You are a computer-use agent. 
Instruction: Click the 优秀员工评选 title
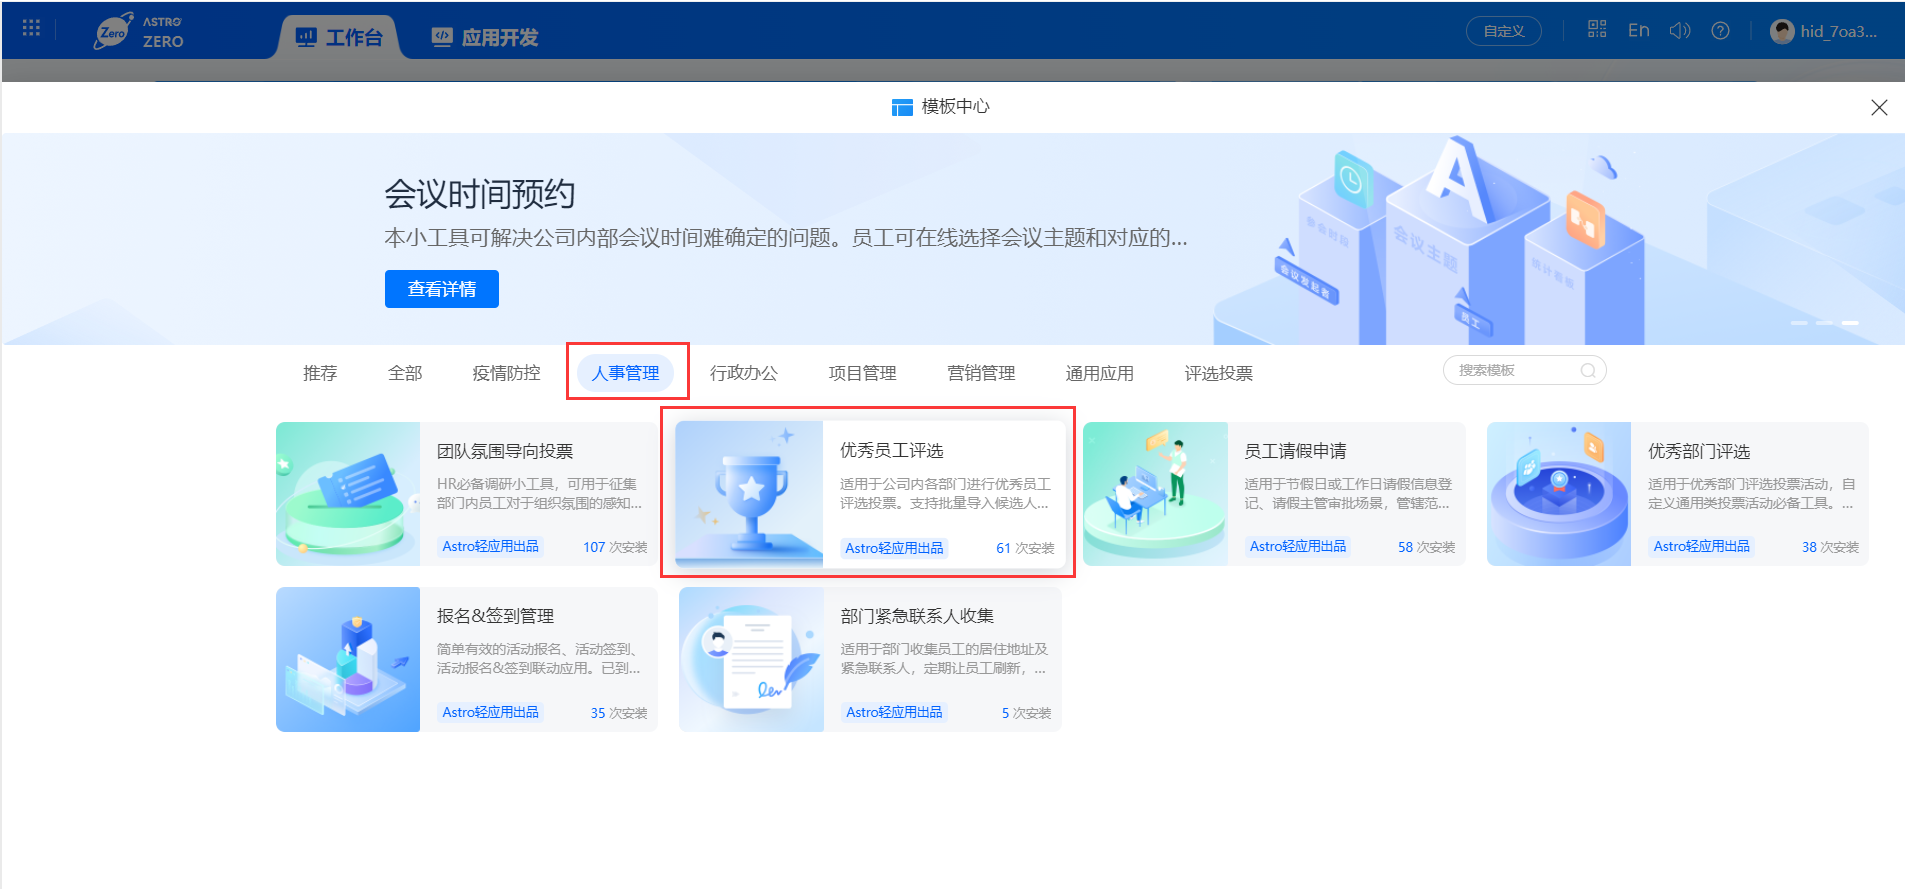click(892, 450)
